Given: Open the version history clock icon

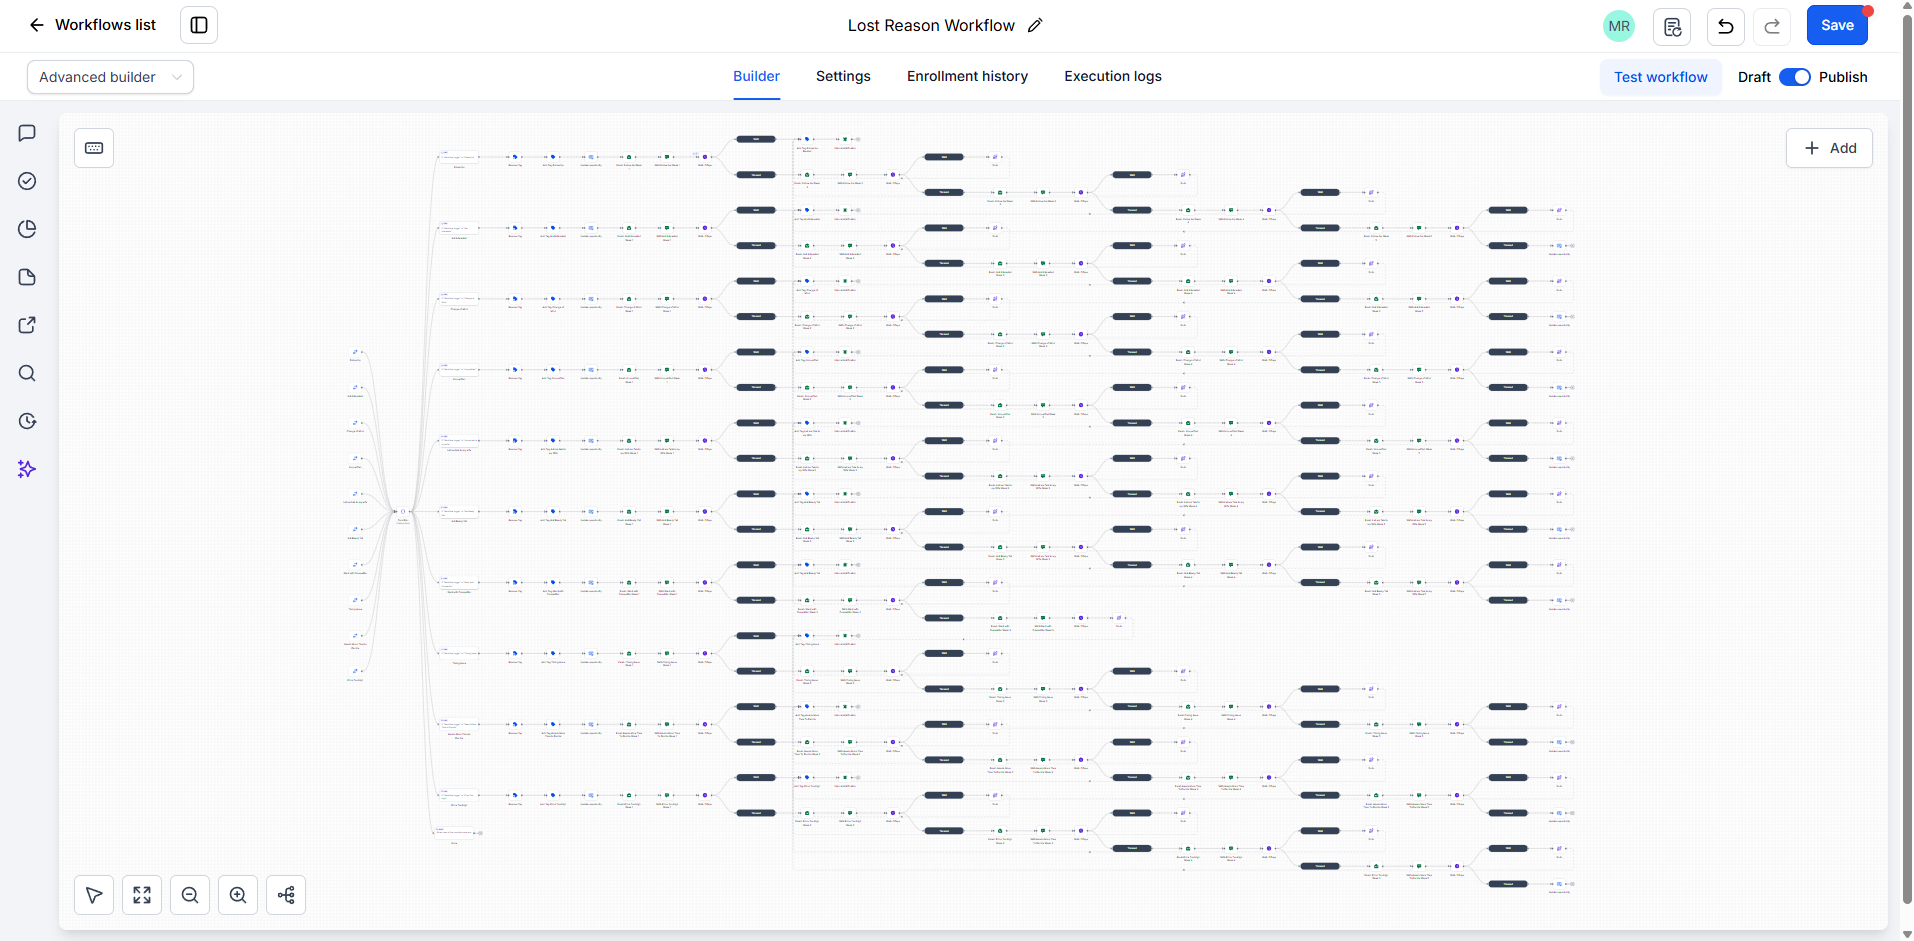Looking at the screenshot, I should coord(27,421).
